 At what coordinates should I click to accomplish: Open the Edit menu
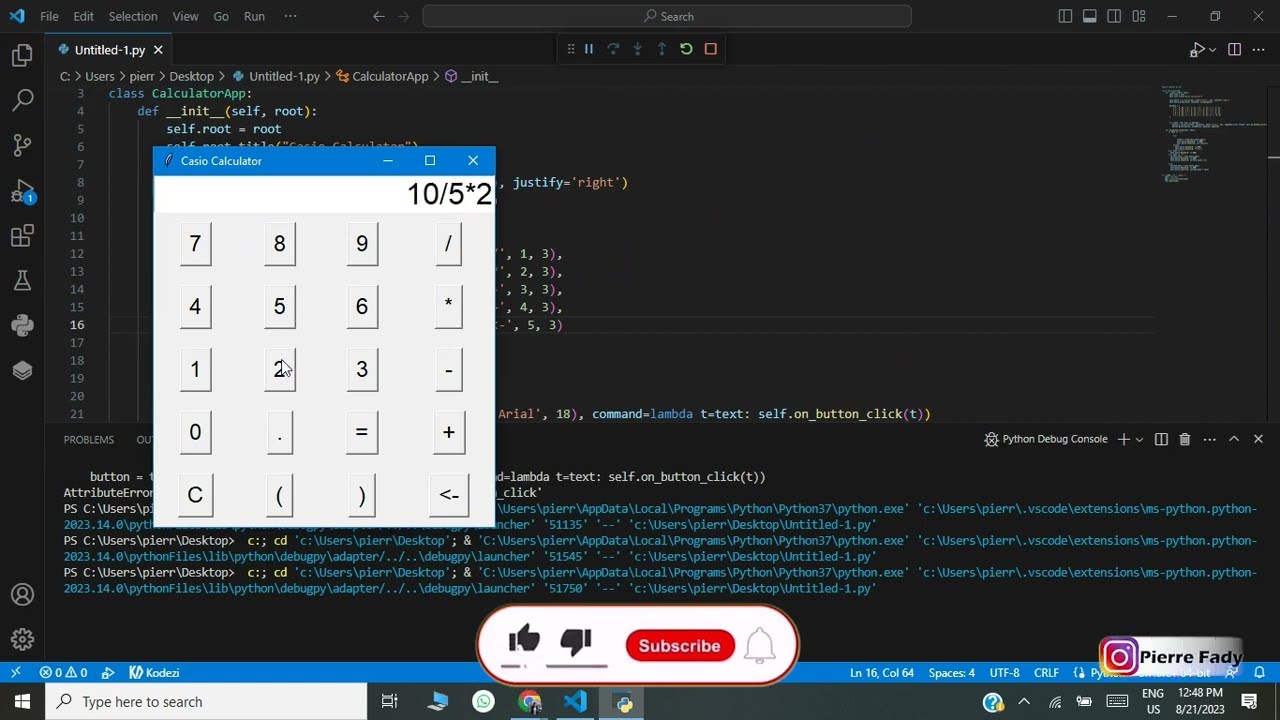pyautogui.click(x=84, y=16)
